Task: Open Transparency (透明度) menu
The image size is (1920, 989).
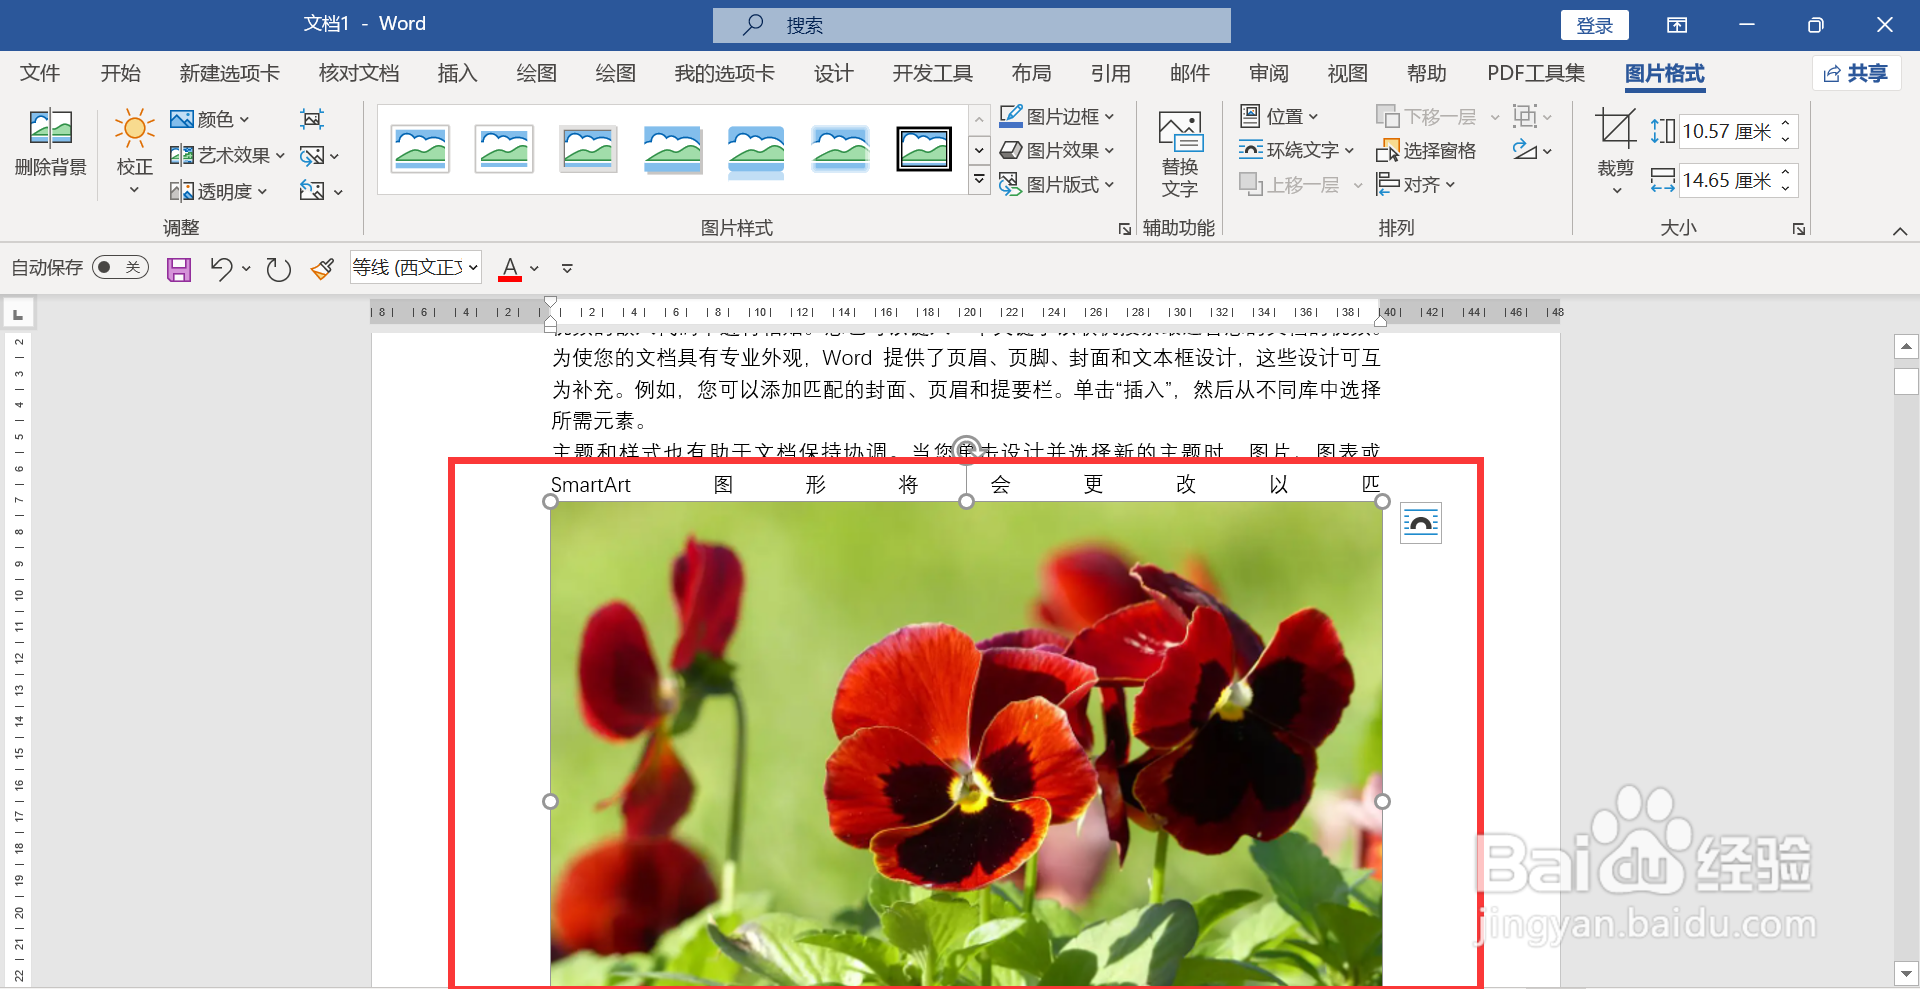Action: pos(218,191)
